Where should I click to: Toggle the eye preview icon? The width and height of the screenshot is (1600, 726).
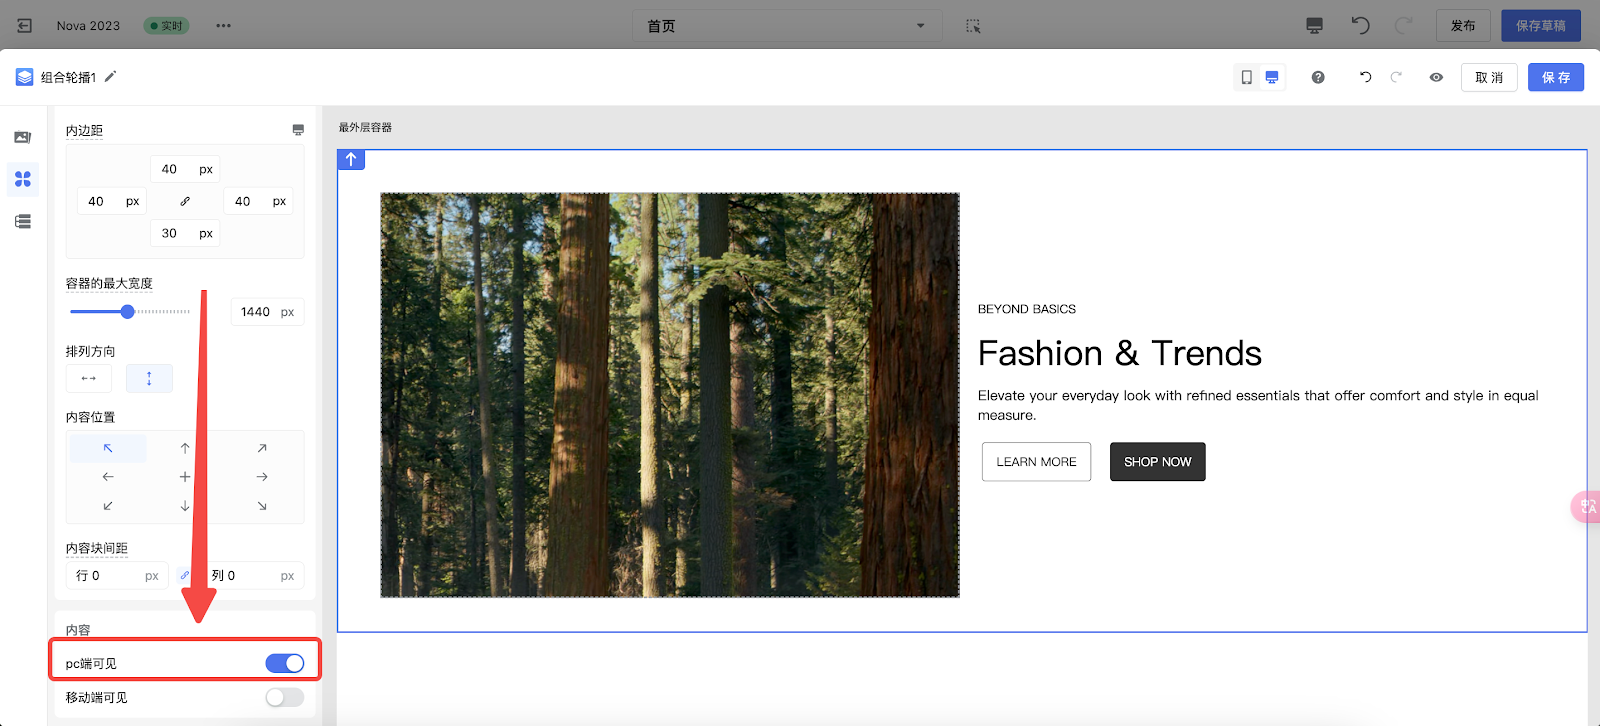coord(1436,77)
